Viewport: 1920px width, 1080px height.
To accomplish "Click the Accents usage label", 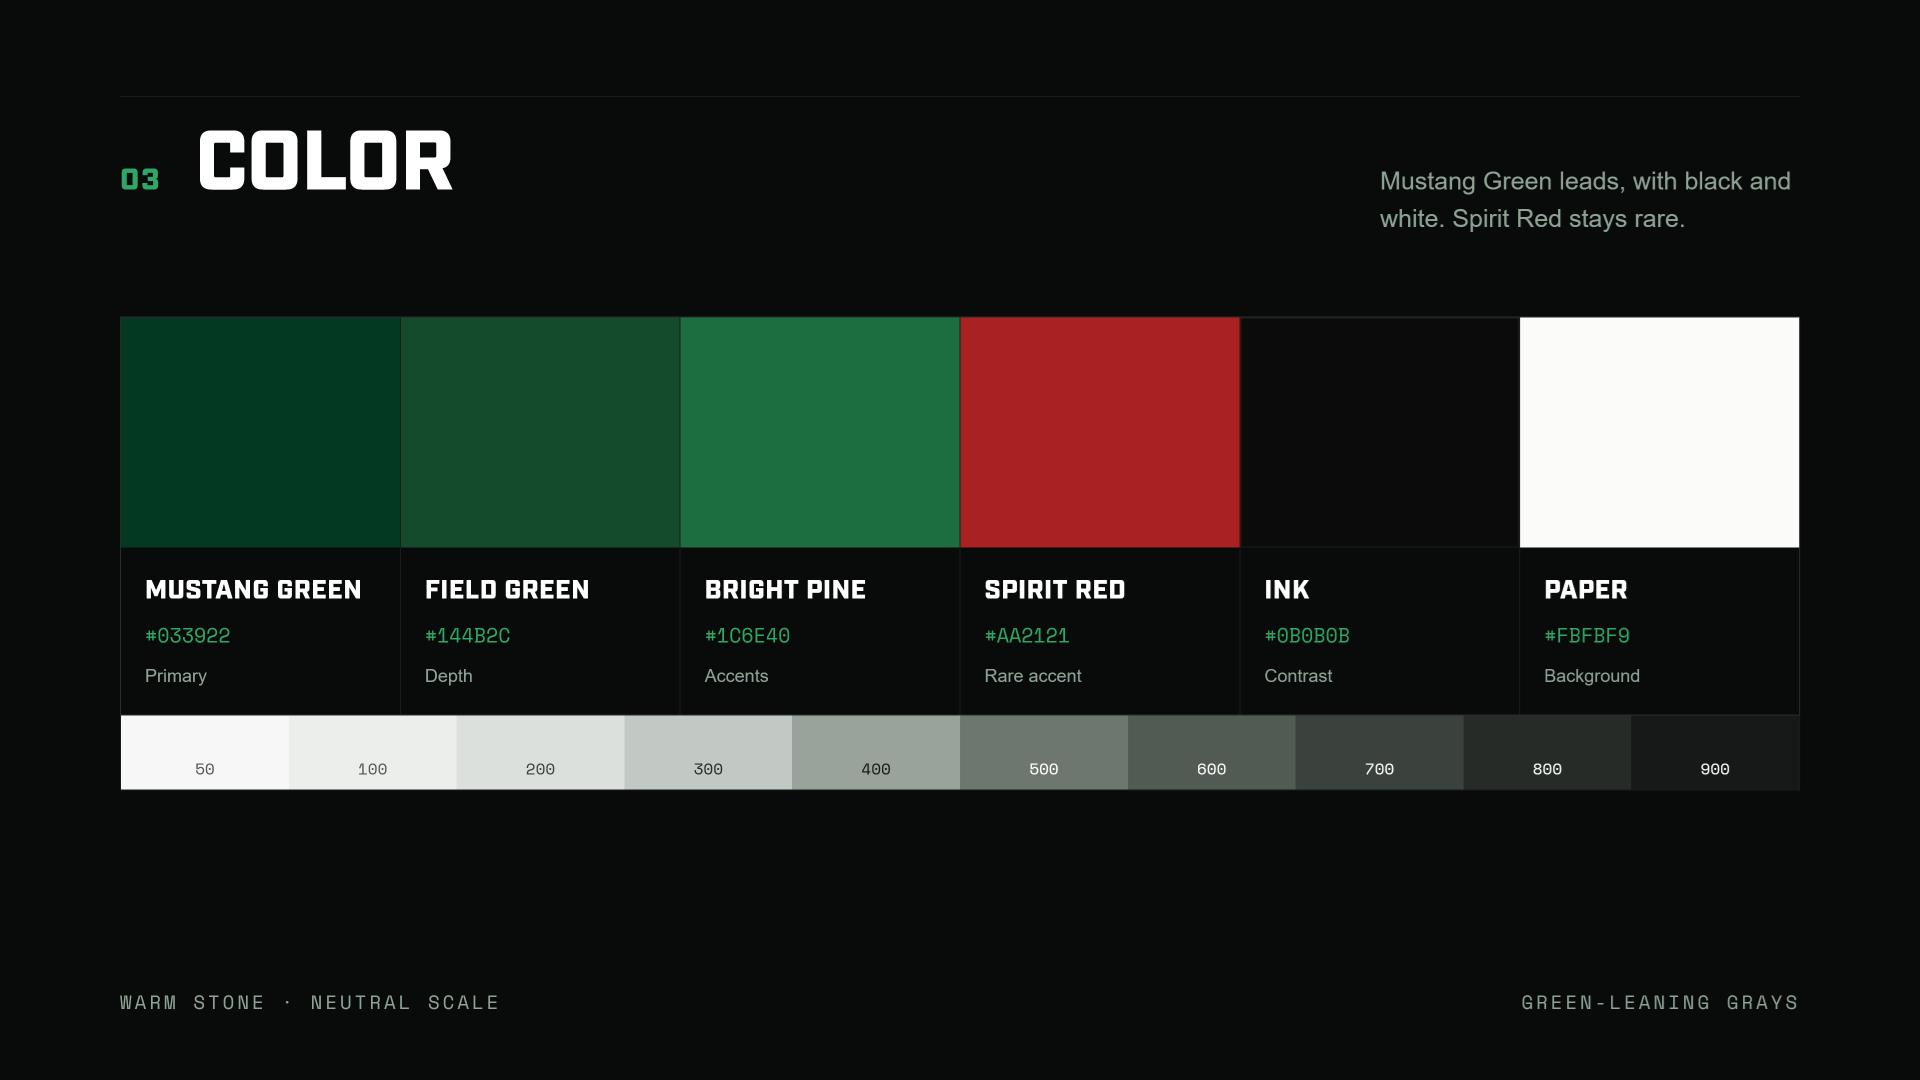I will [x=737, y=676].
